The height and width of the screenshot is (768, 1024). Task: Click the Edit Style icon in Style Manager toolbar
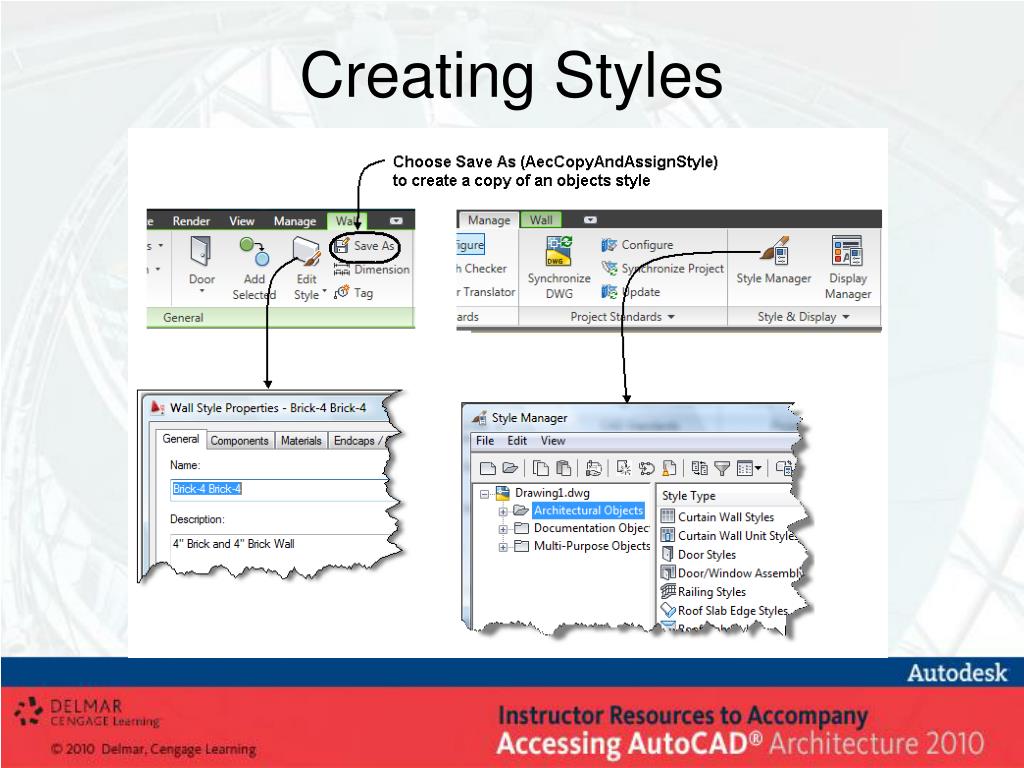pyautogui.click(x=593, y=468)
